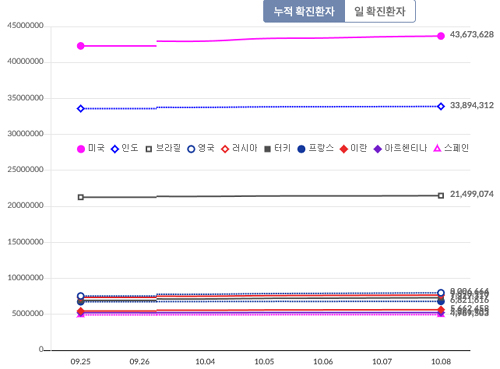The width and height of the screenshot is (500, 369).
Task: Click the 43,673,628 value label
Action: coord(472,34)
